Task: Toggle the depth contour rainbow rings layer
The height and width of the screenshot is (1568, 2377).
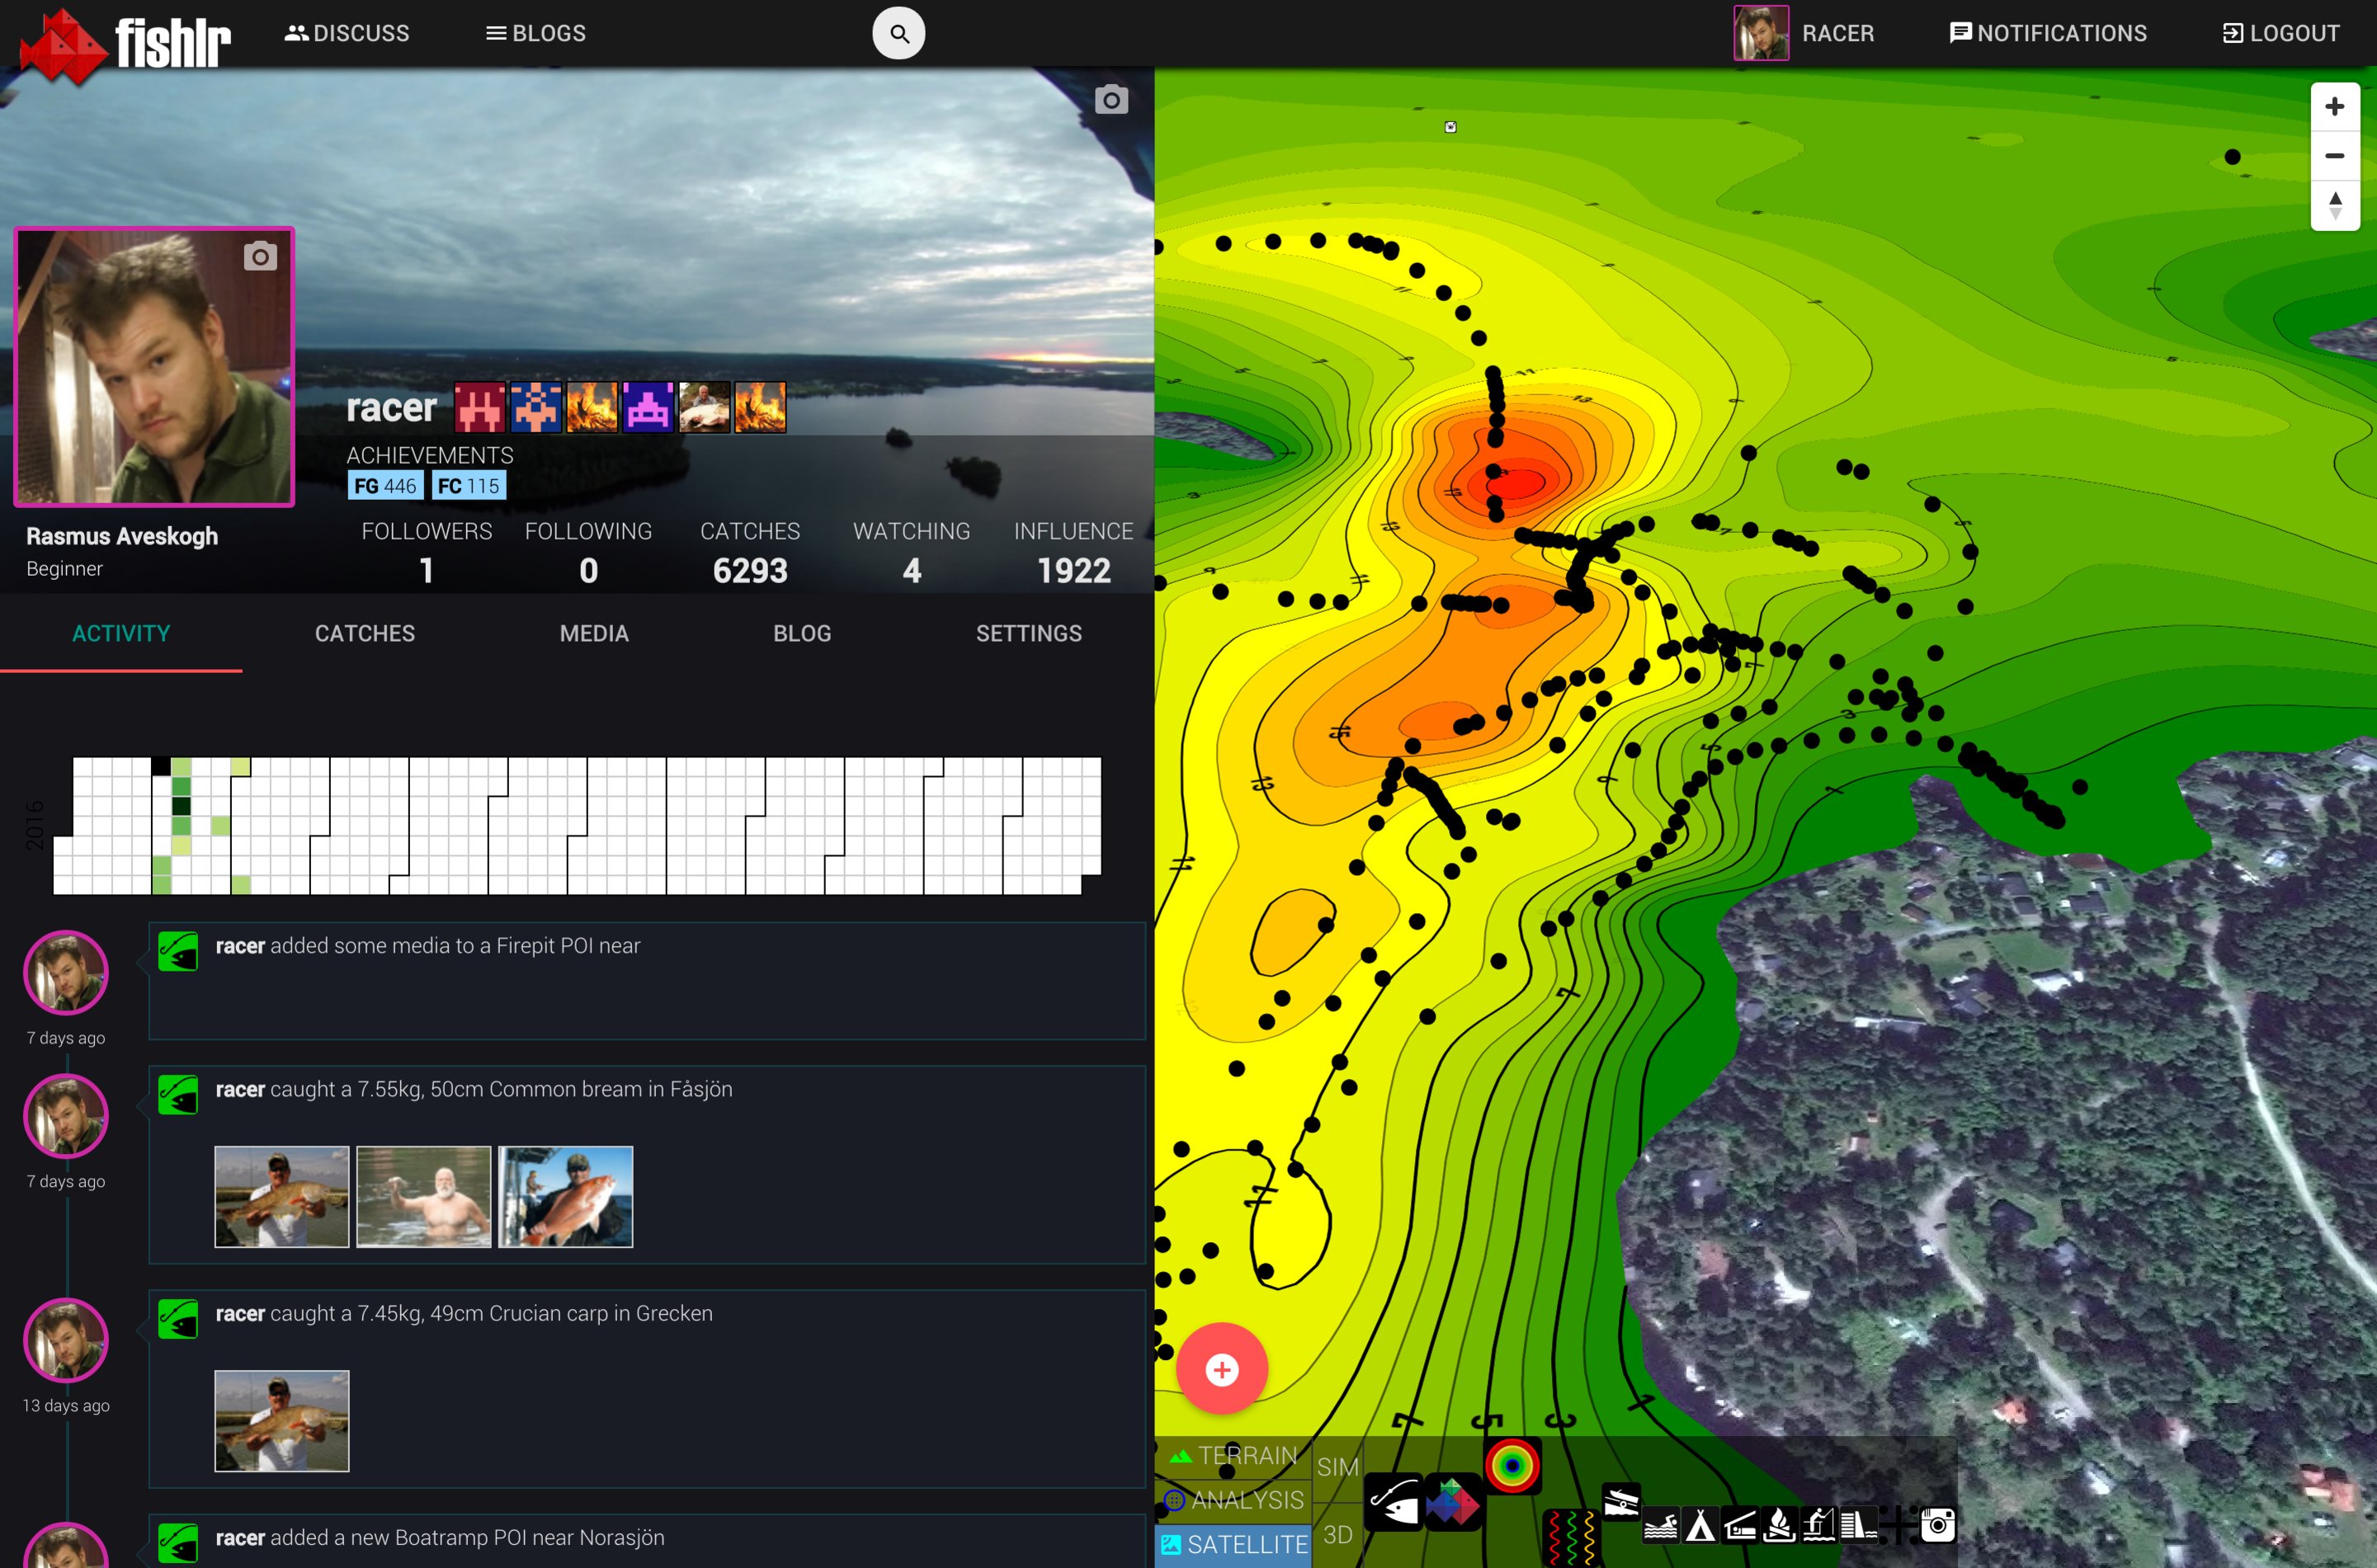Action: coord(1513,1466)
